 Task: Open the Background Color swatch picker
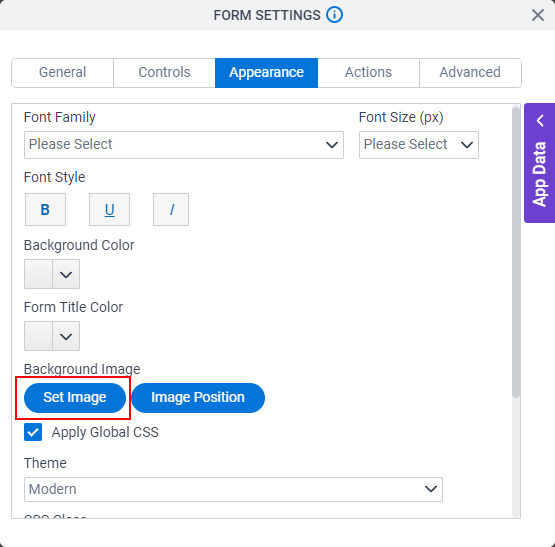[x=52, y=274]
